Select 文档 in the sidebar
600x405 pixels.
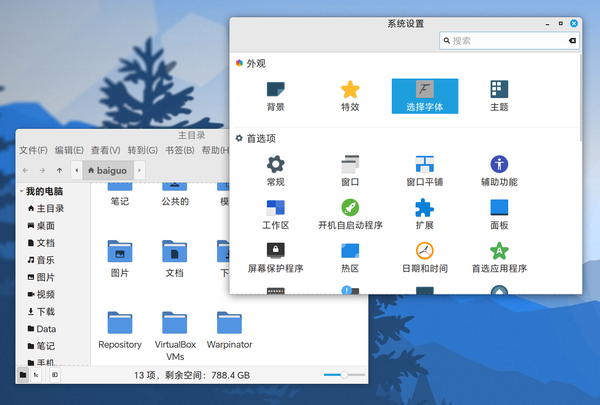pos(41,243)
